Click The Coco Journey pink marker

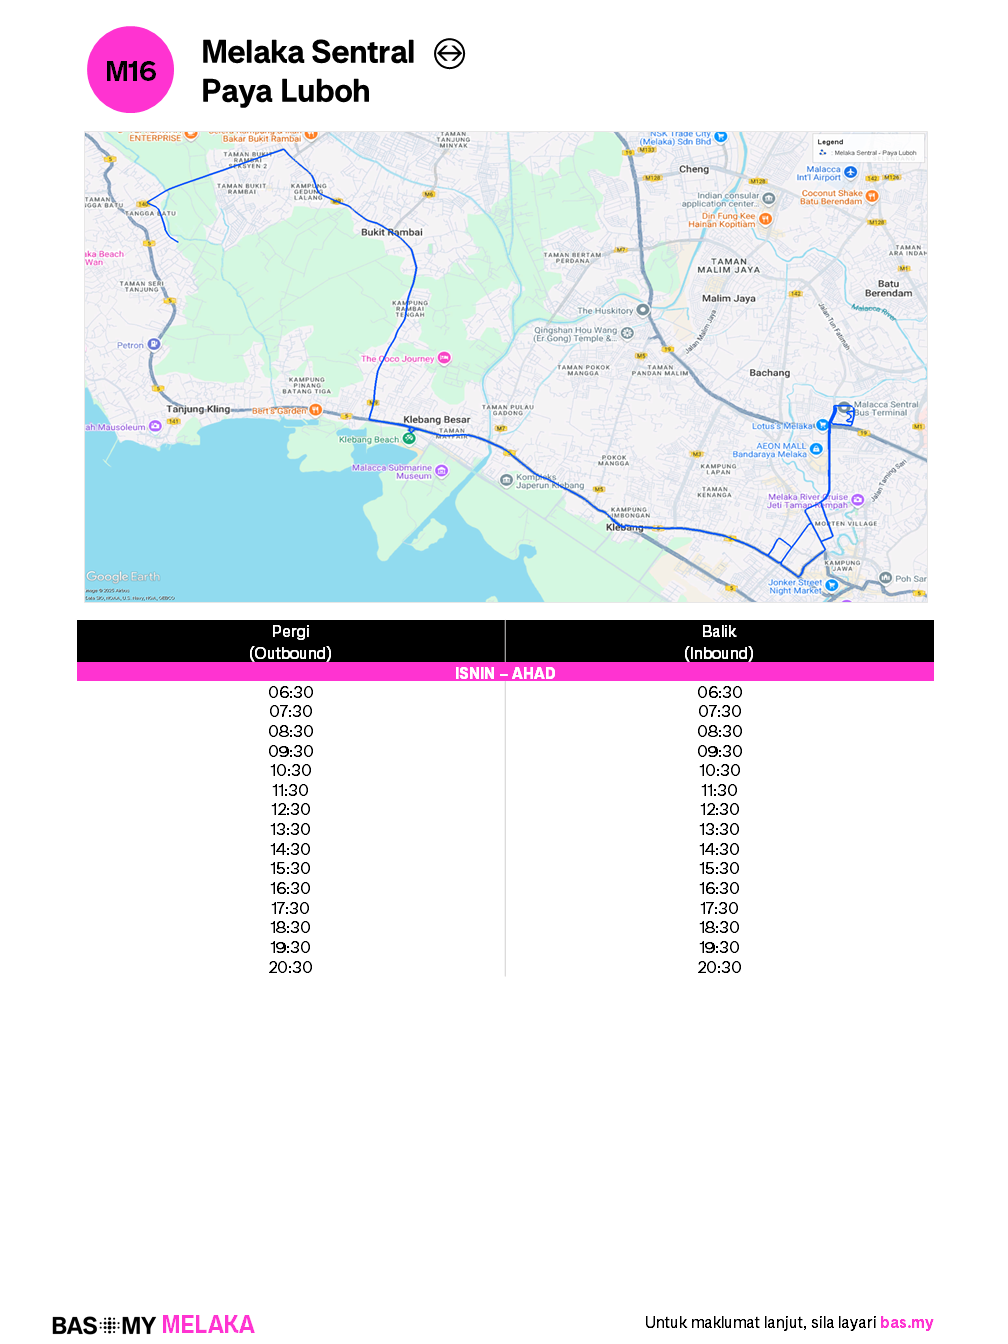pos(444,358)
